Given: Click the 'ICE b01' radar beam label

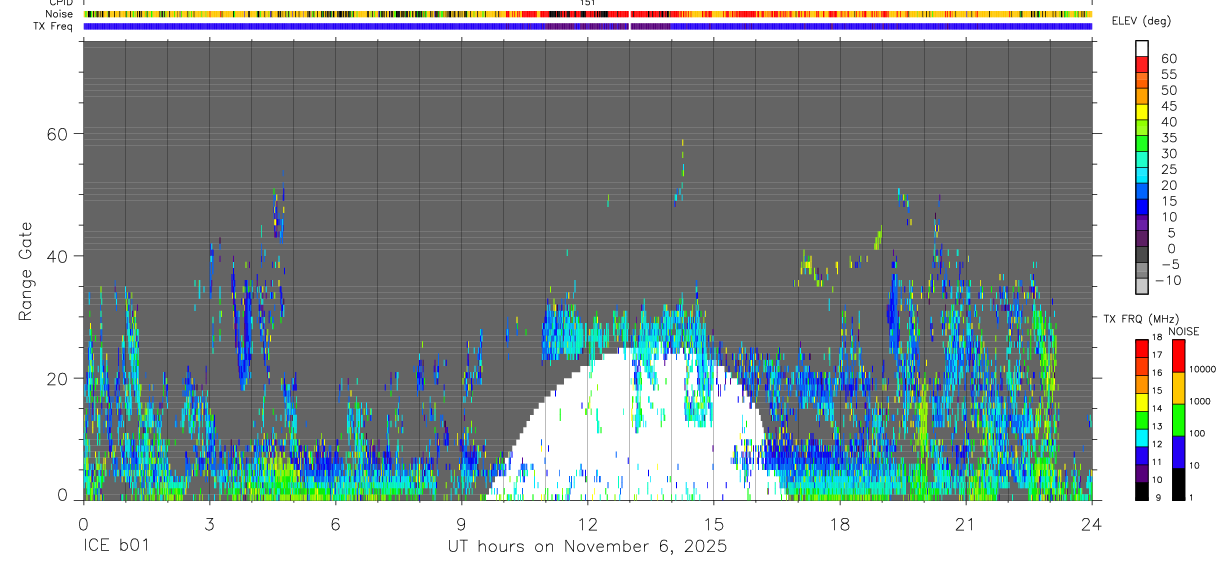Looking at the screenshot, I should 118,547.
